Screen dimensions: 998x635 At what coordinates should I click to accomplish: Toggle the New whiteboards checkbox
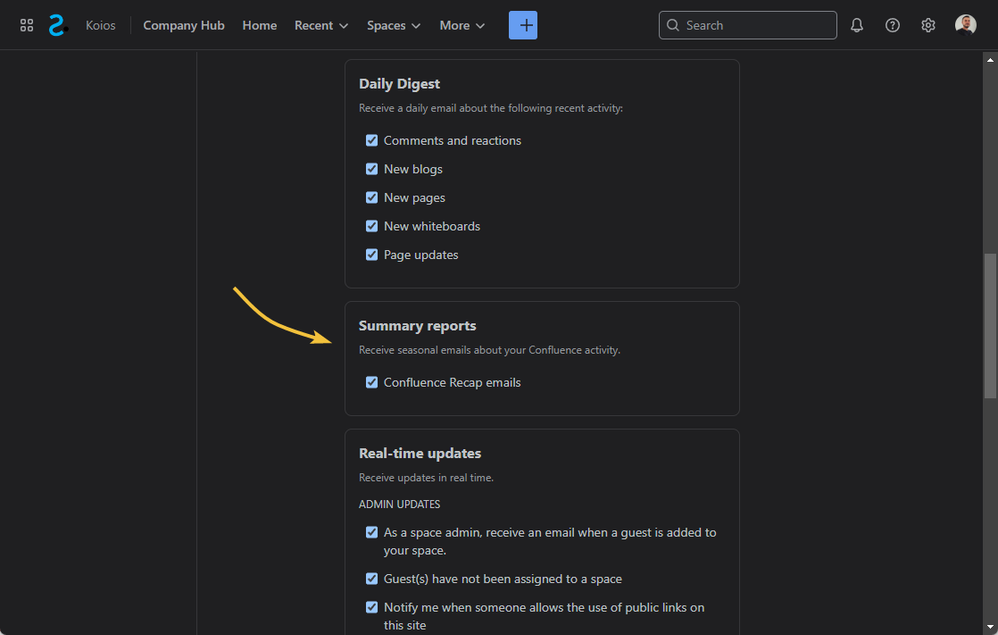372,227
